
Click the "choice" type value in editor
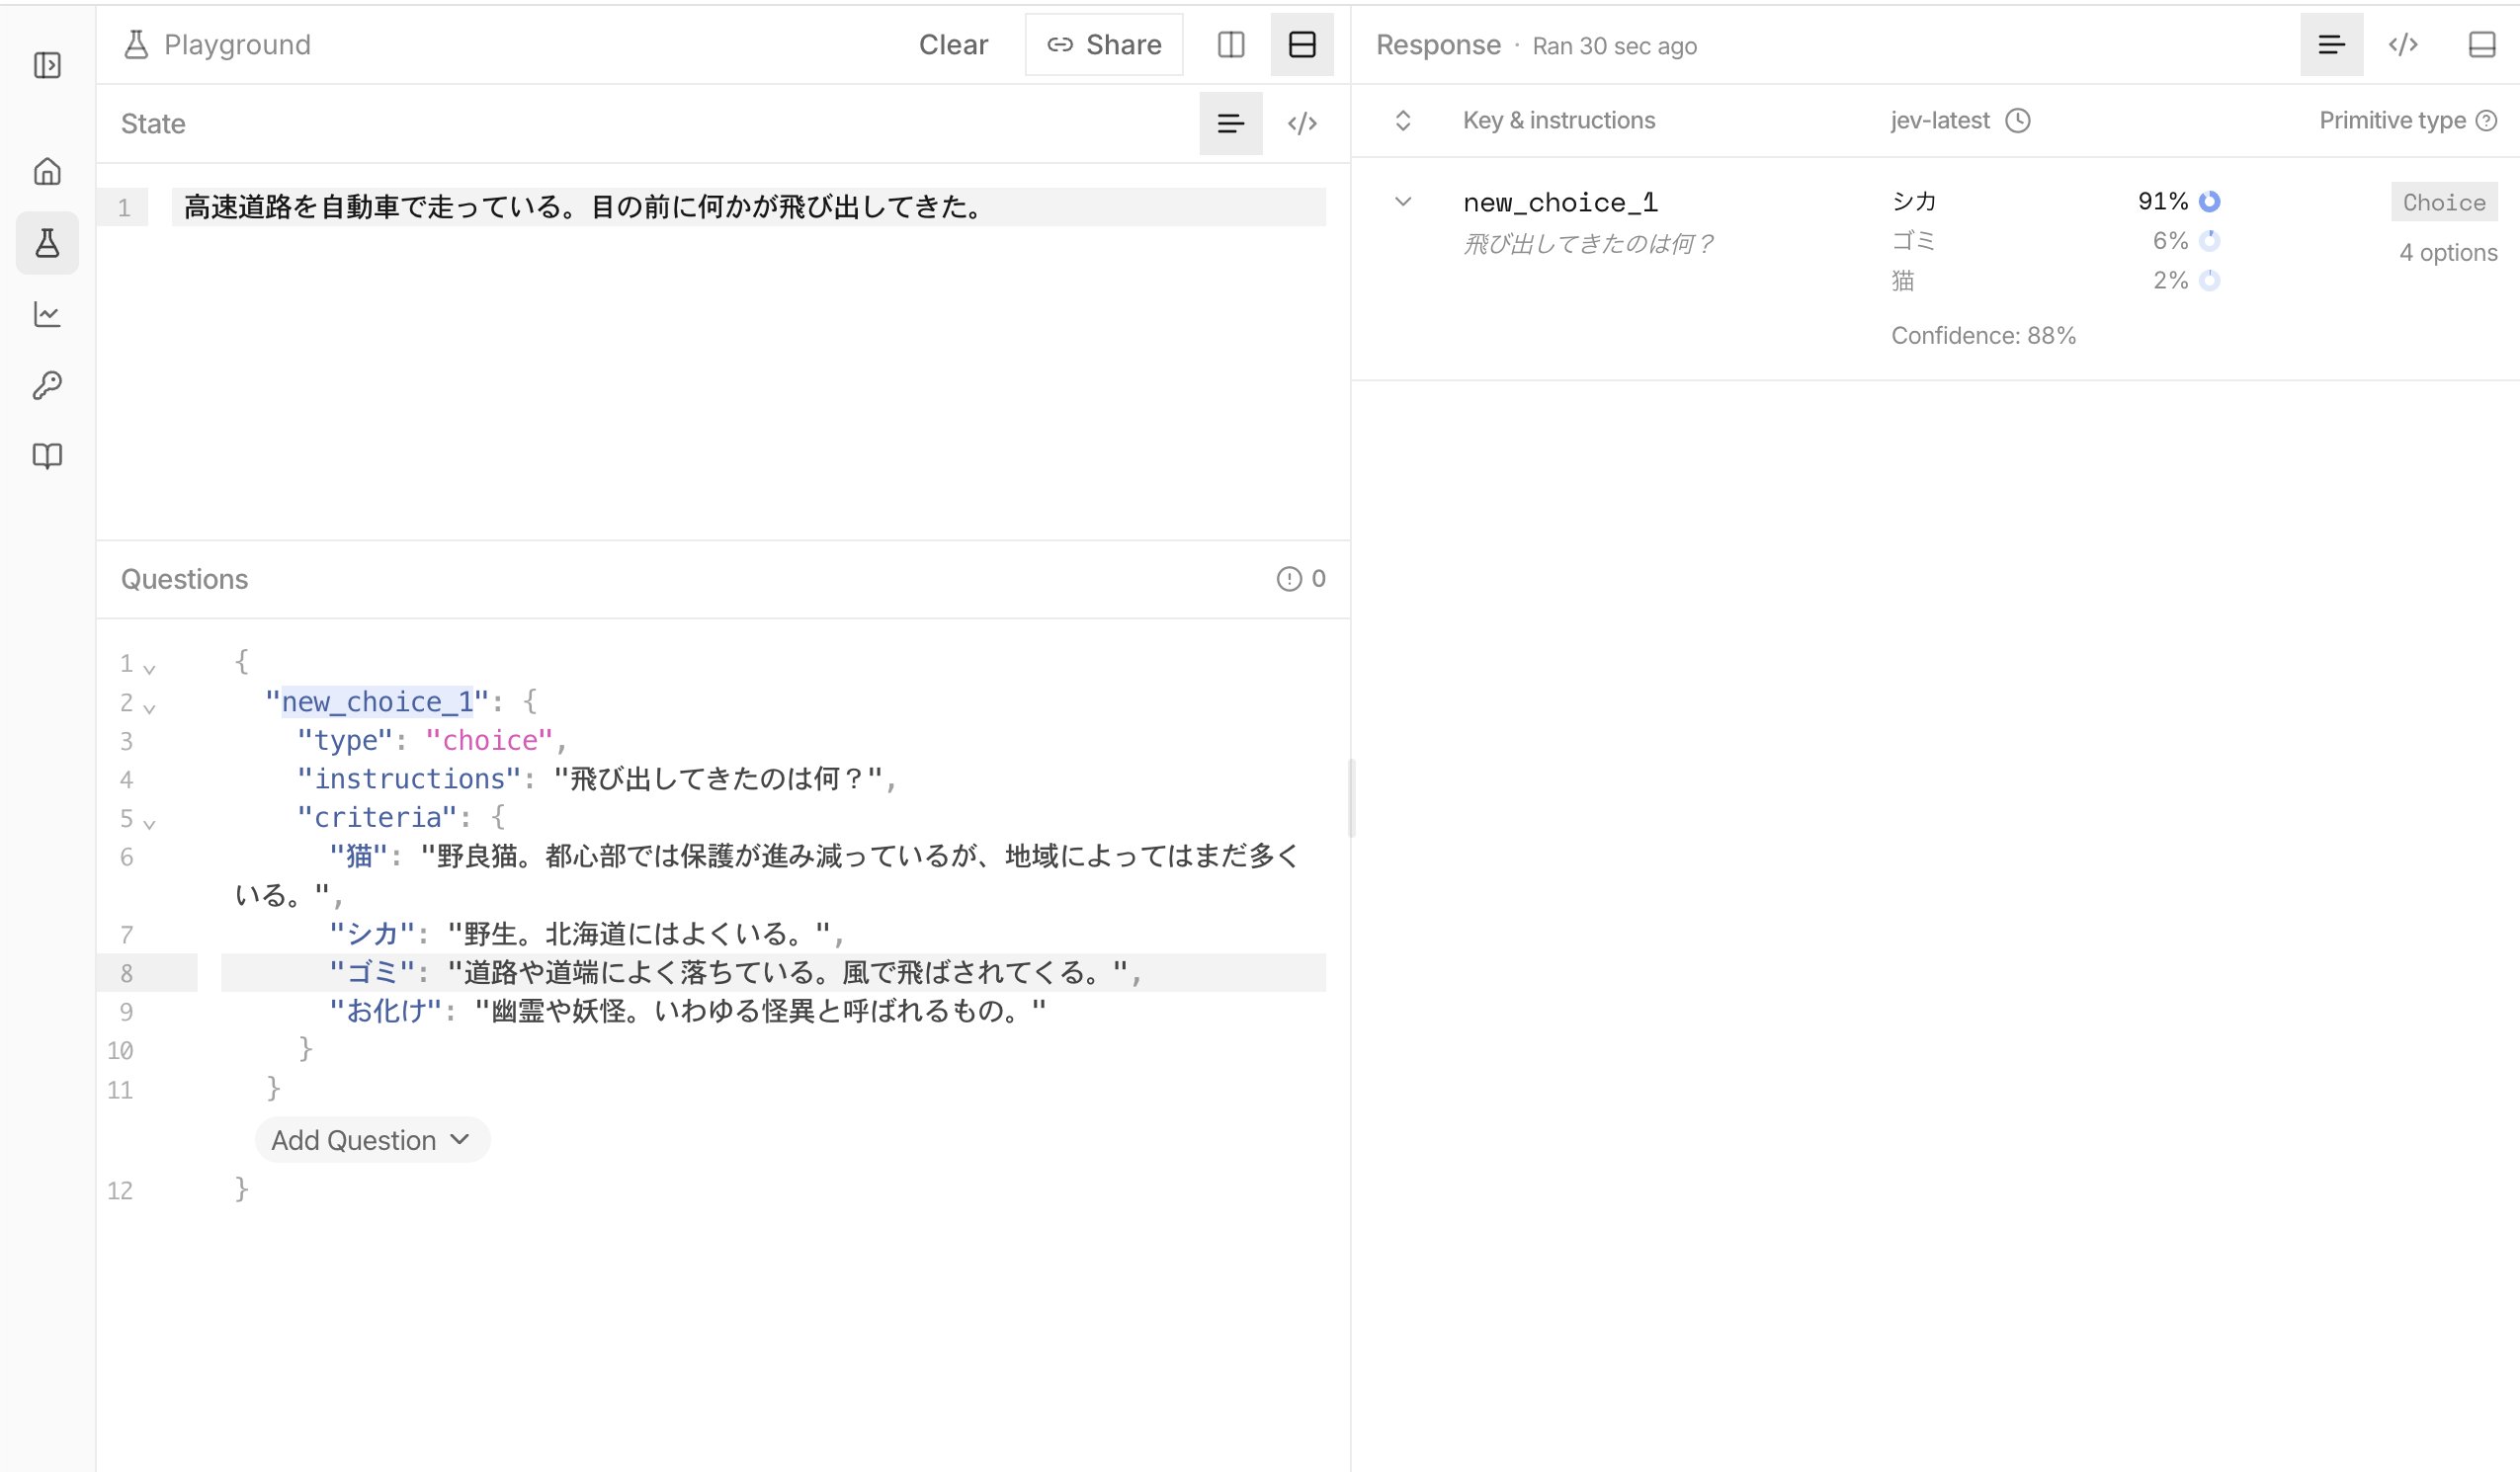pos(489,741)
